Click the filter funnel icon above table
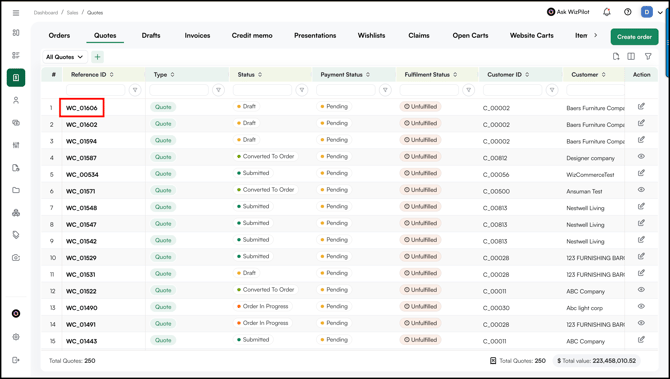The height and width of the screenshot is (379, 670). point(648,56)
